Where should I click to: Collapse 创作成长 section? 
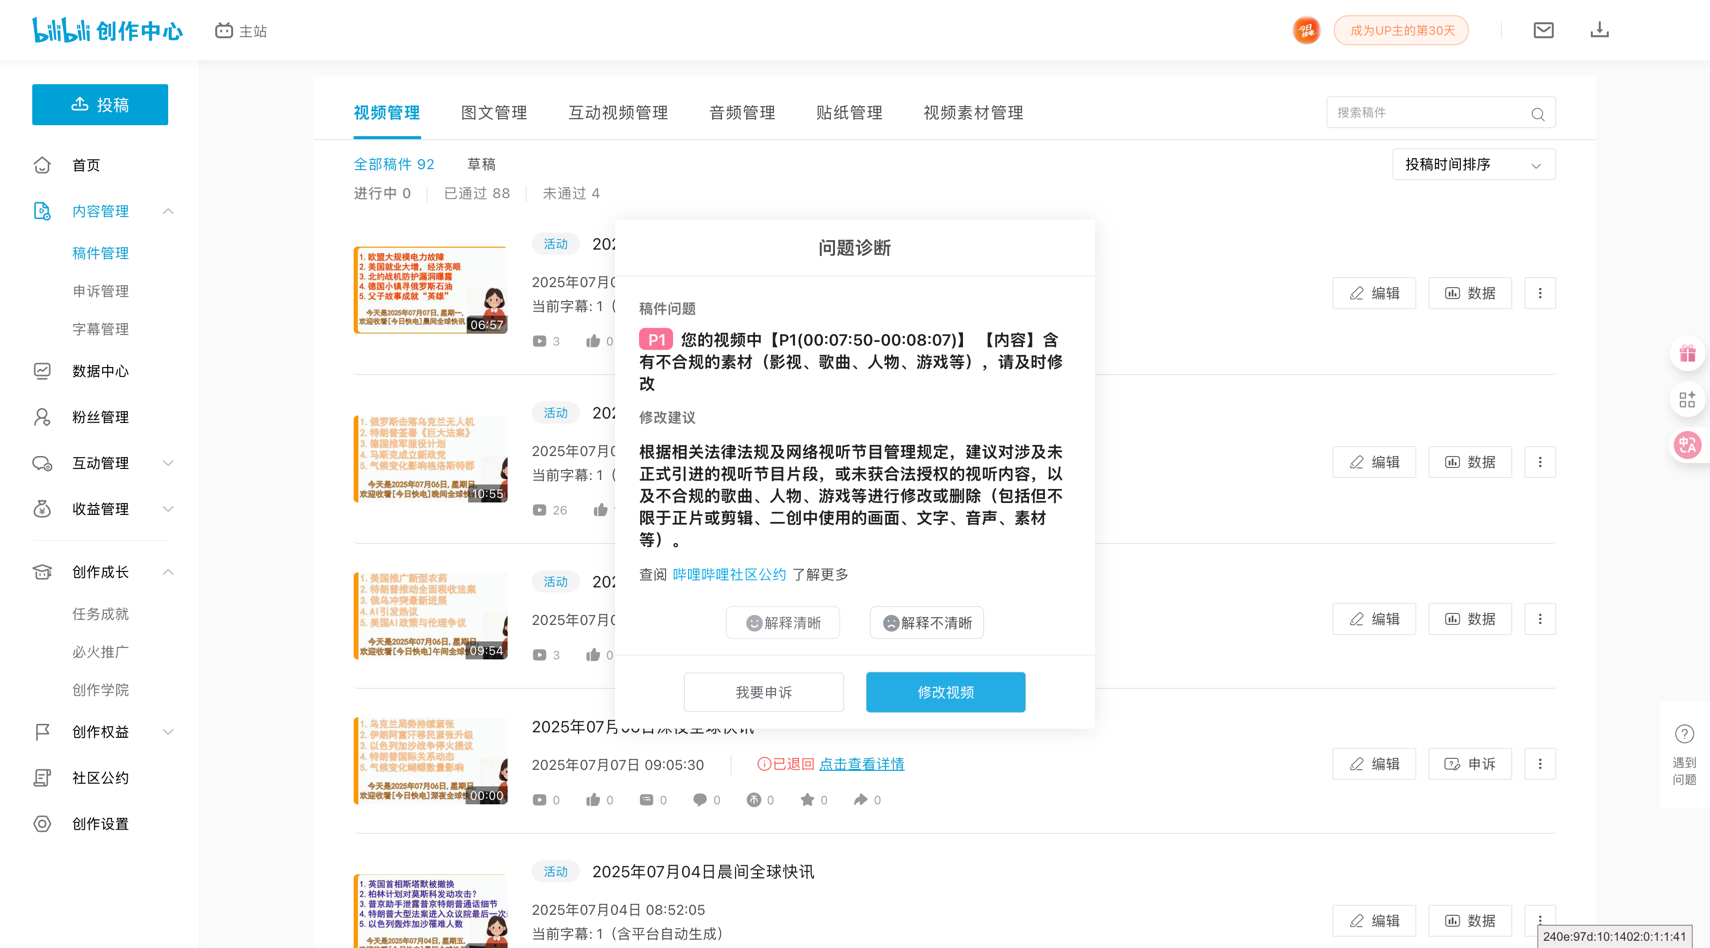168,572
